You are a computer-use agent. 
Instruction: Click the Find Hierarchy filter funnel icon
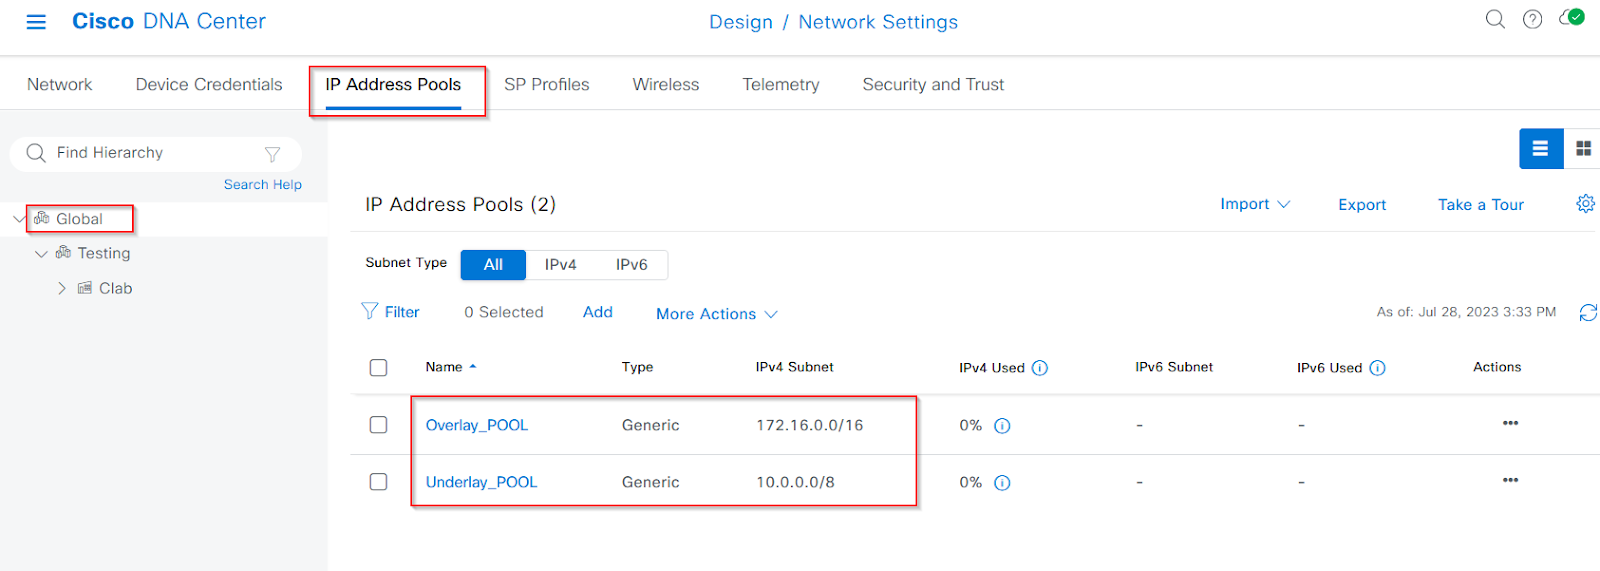tap(272, 154)
